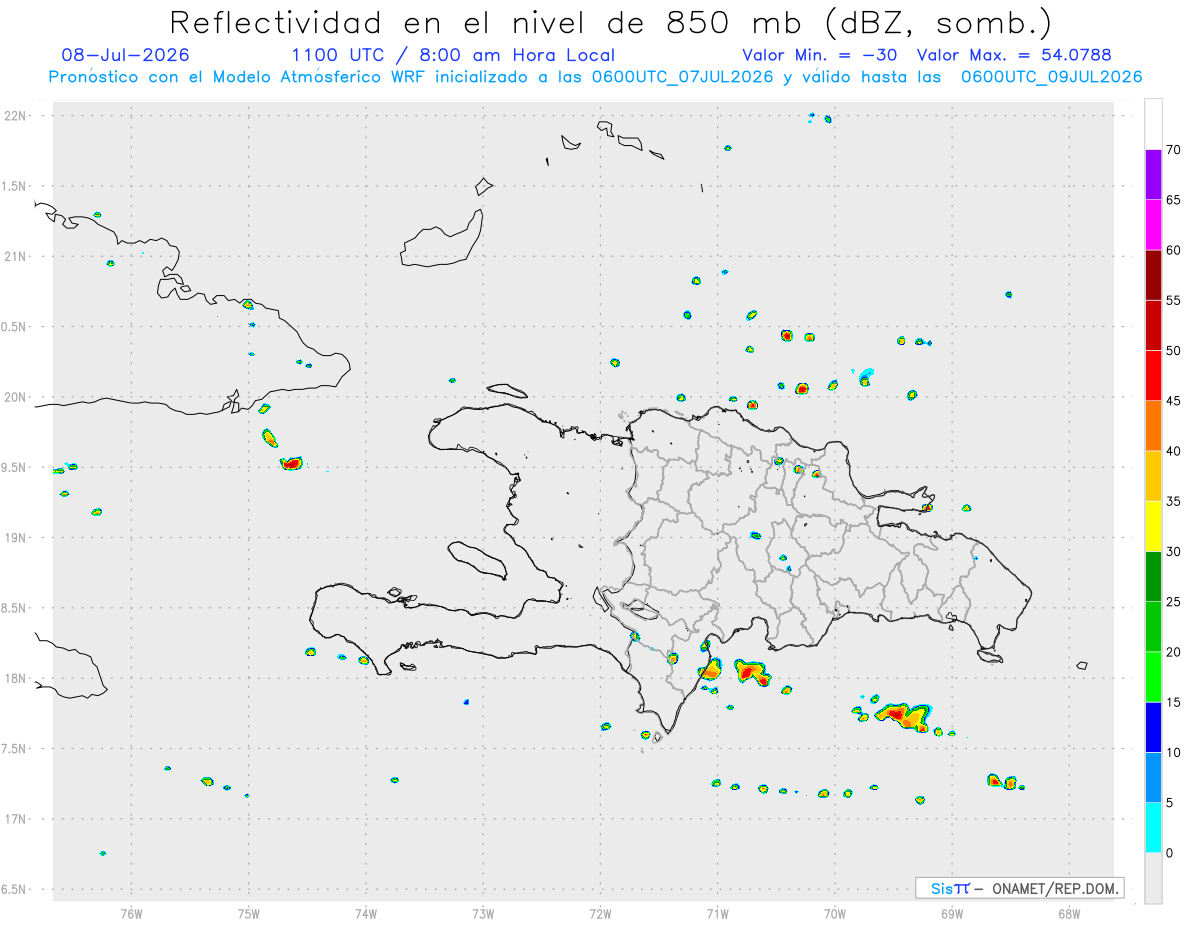Pick the yellow 30-35 dBZ color band
Screen dimensions: 1200x927
(1153, 526)
